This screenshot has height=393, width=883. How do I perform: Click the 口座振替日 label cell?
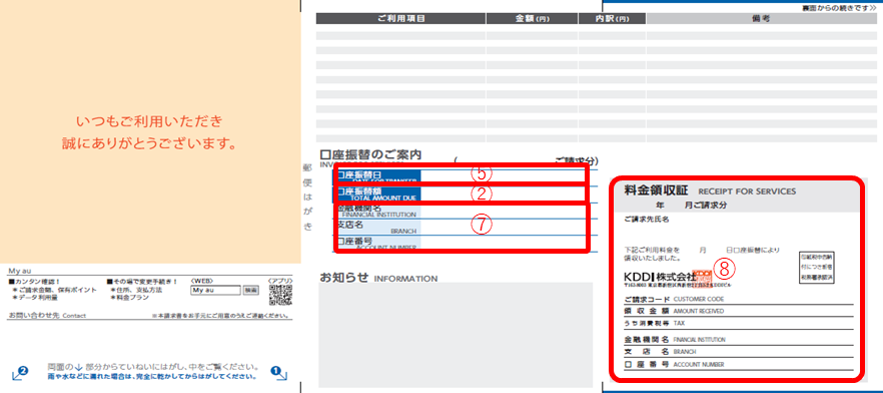pos(377,176)
